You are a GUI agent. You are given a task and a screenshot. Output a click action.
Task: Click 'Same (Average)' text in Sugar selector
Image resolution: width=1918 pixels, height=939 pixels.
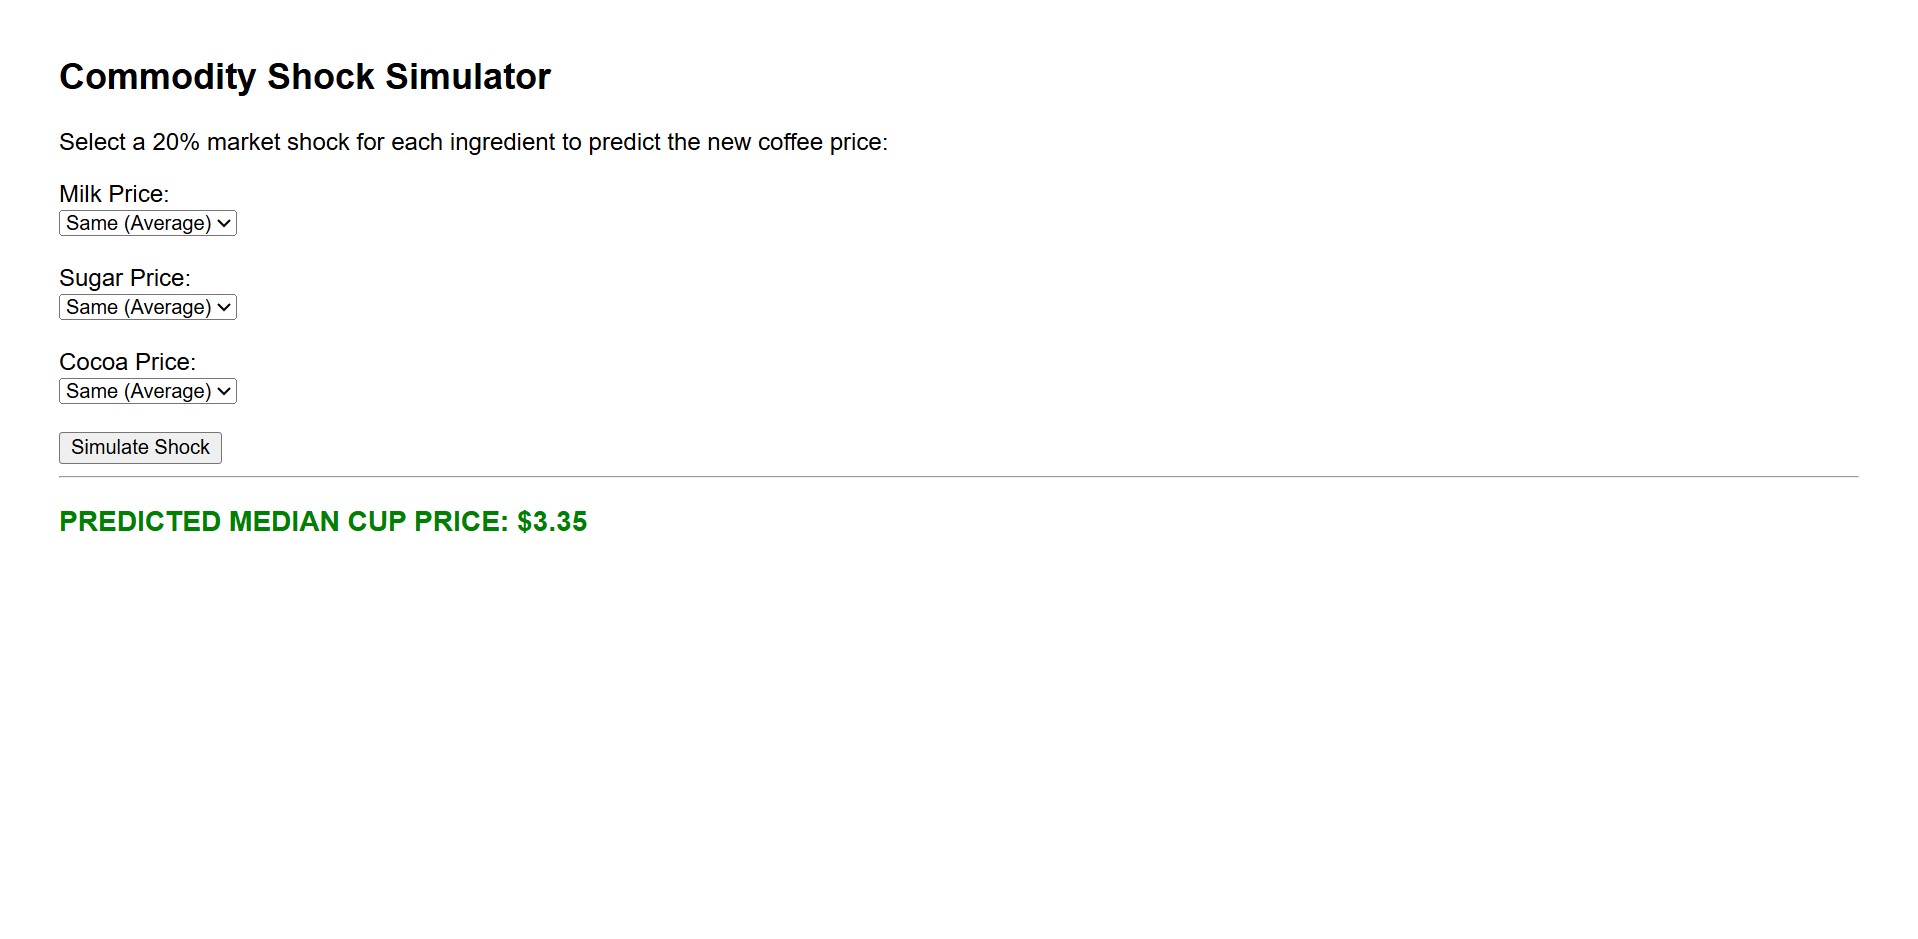click(138, 307)
